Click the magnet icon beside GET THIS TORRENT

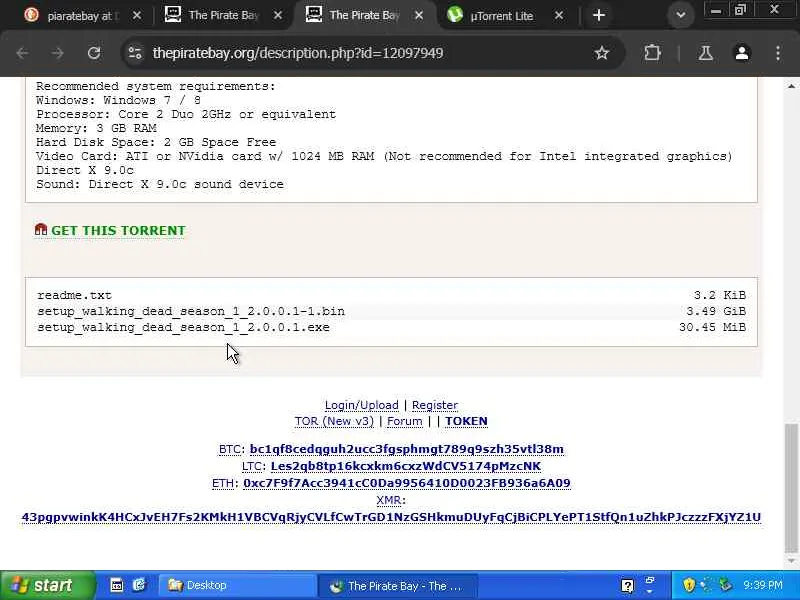41,230
